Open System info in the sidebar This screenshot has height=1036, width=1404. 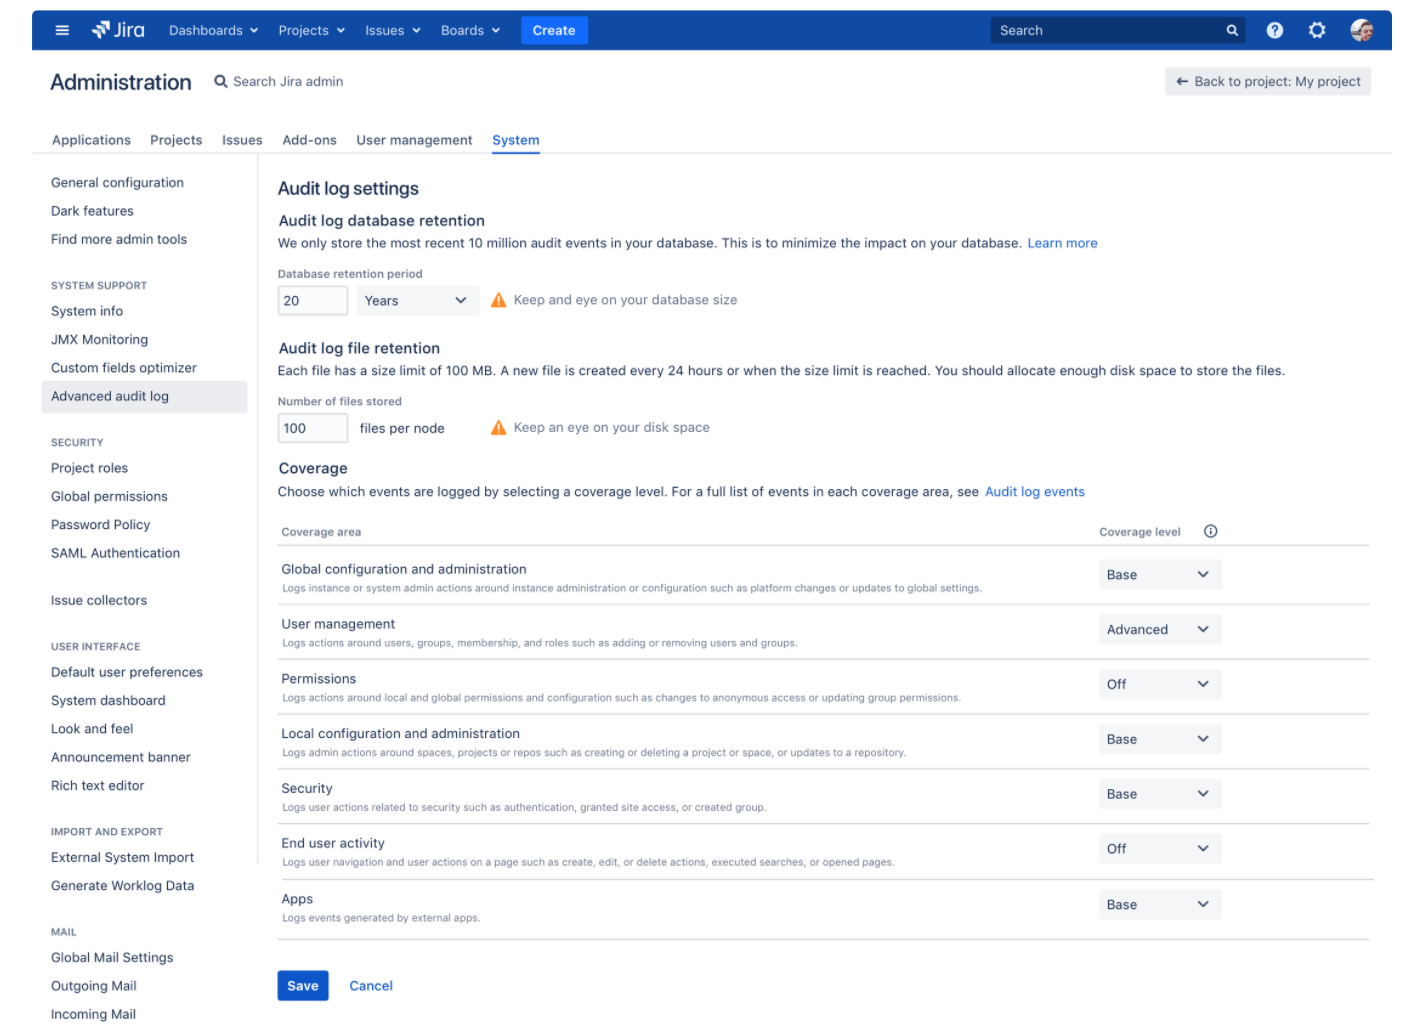(x=87, y=312)
